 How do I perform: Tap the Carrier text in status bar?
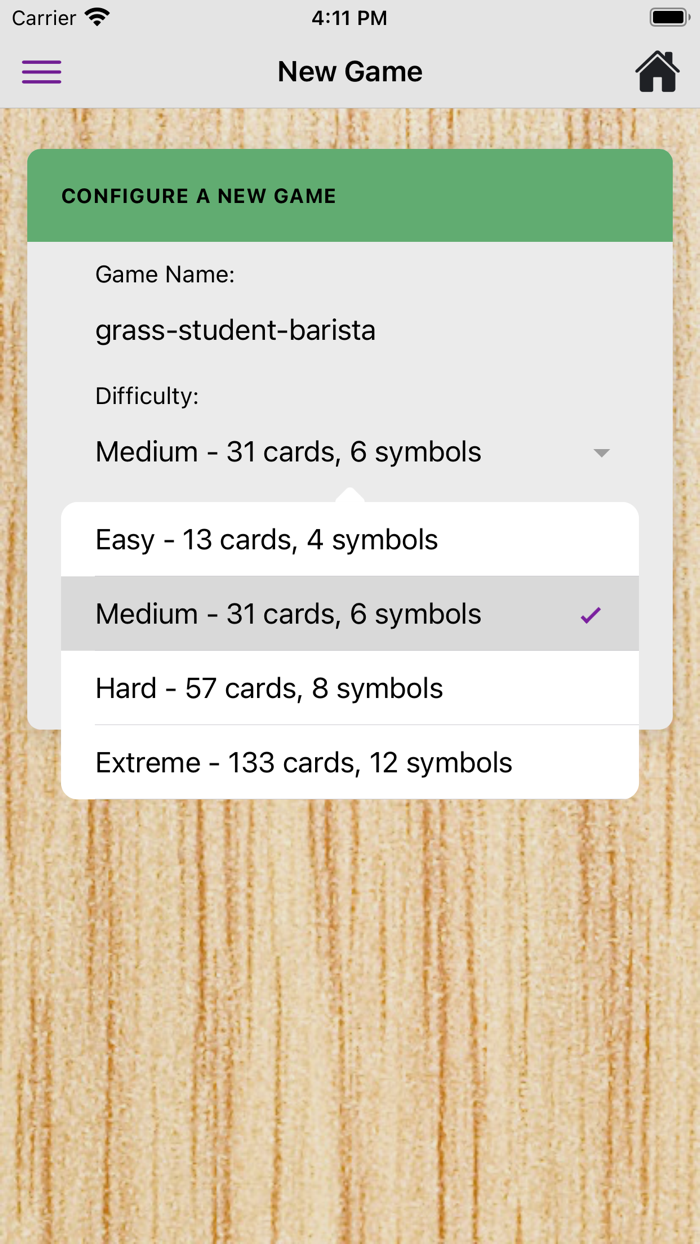44,18
